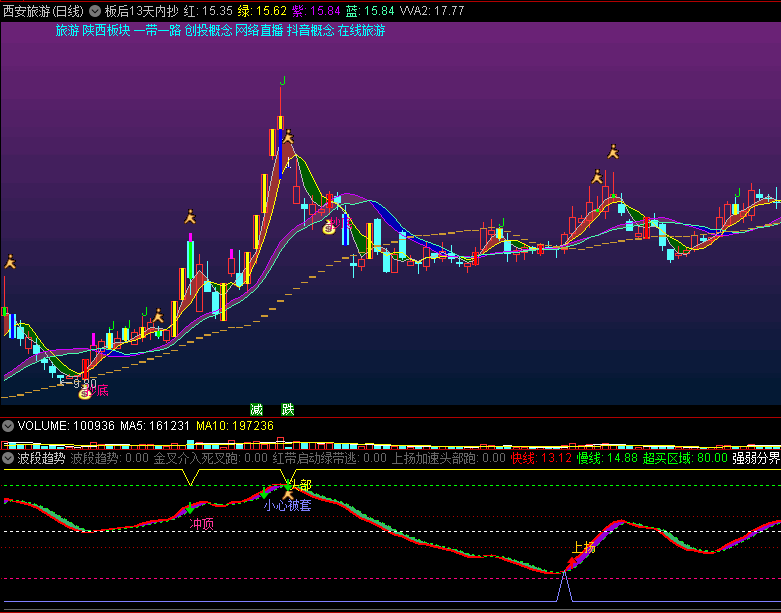This screenshot has width=781, height=613.
Task: Open the 陕西板块 sector link
Action: [x=106, y=30]
